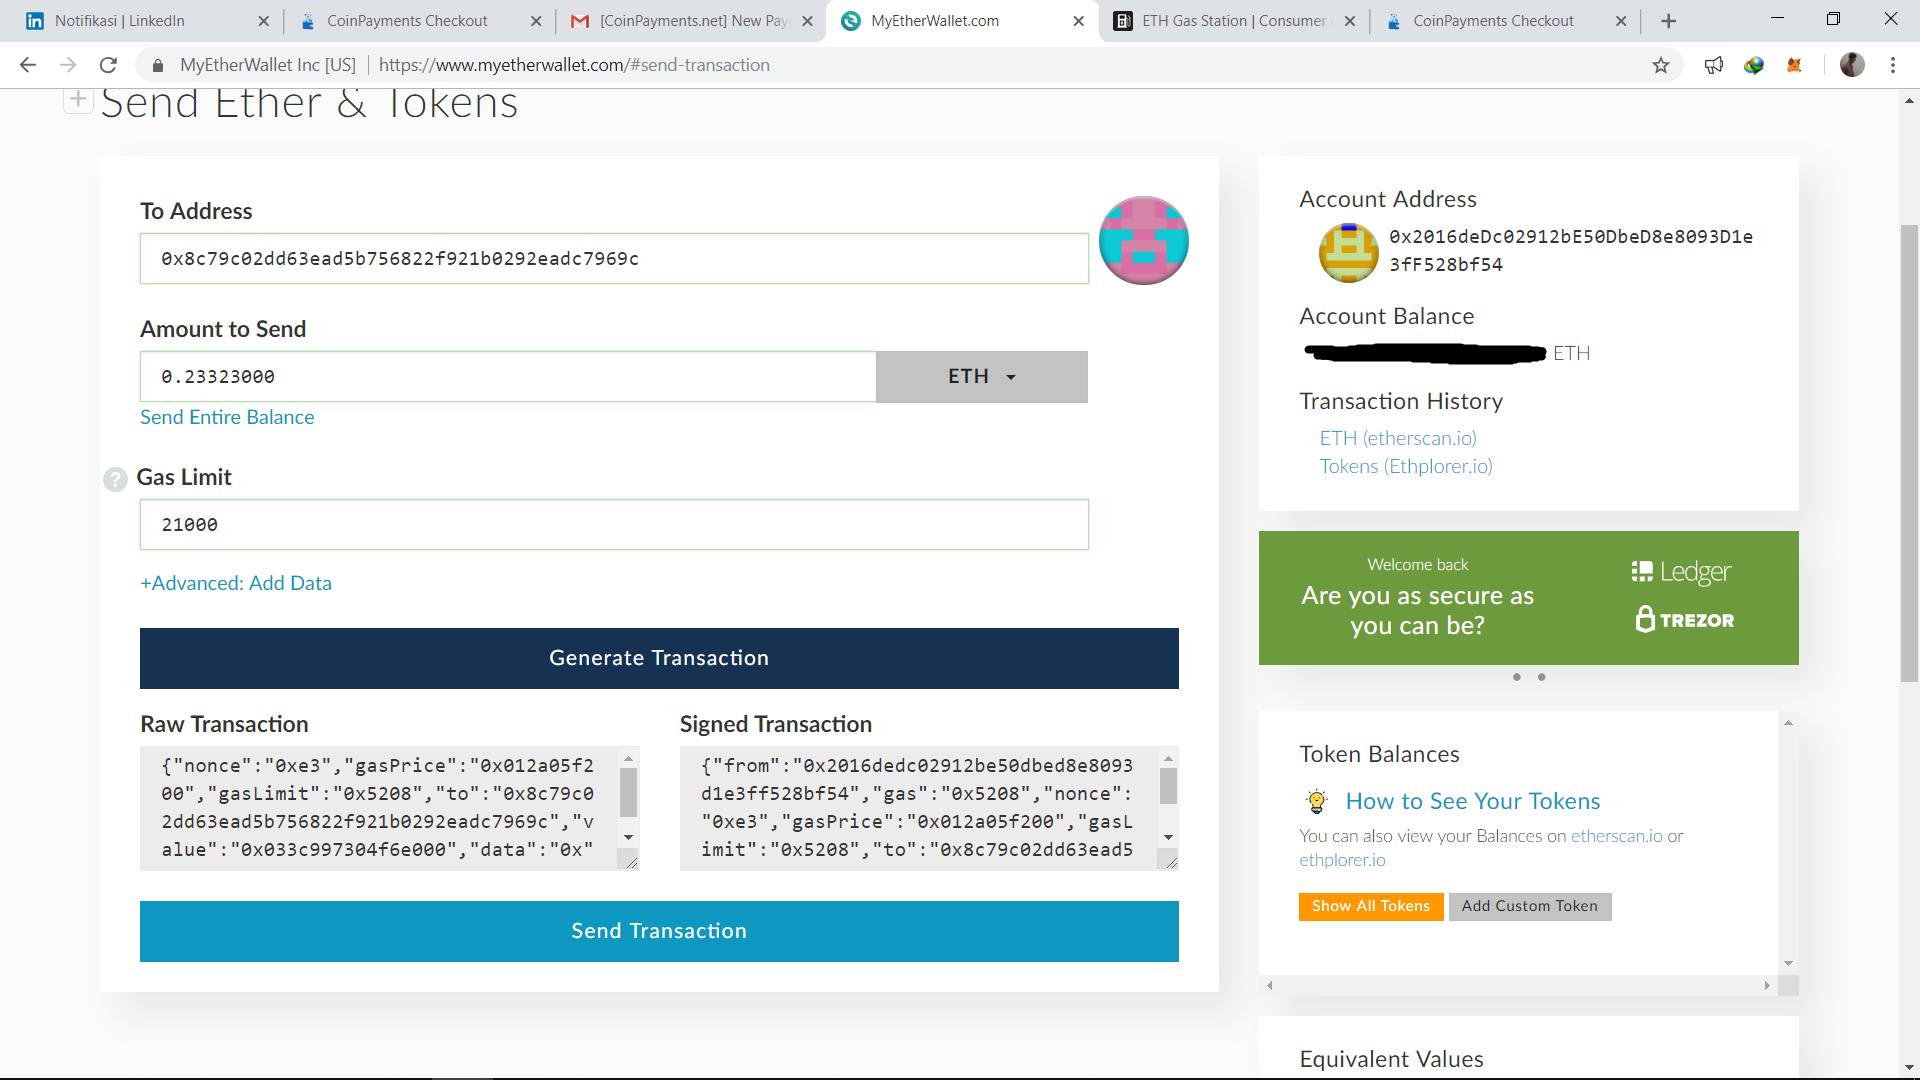Click the Amount to Send input field

pos(508,377)
